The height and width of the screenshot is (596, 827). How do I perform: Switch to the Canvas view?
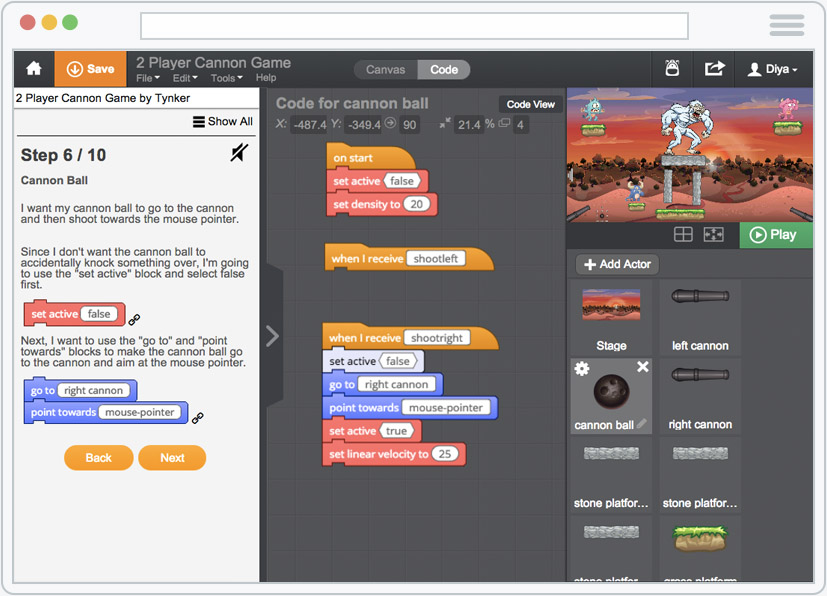[385, 70]
